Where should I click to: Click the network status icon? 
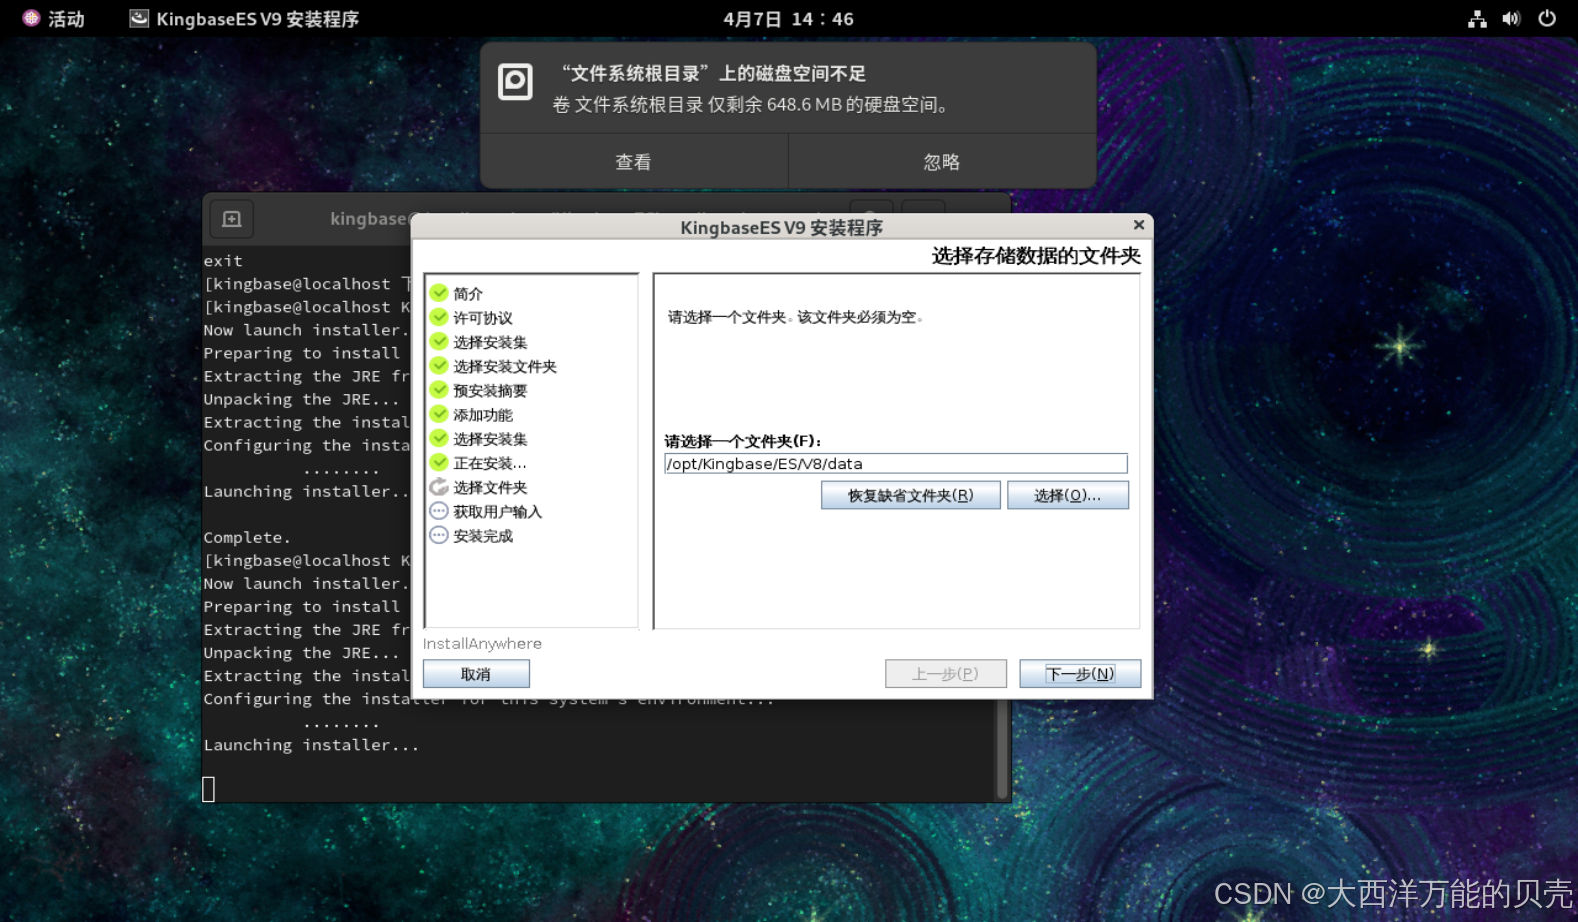coord(1477,19)
